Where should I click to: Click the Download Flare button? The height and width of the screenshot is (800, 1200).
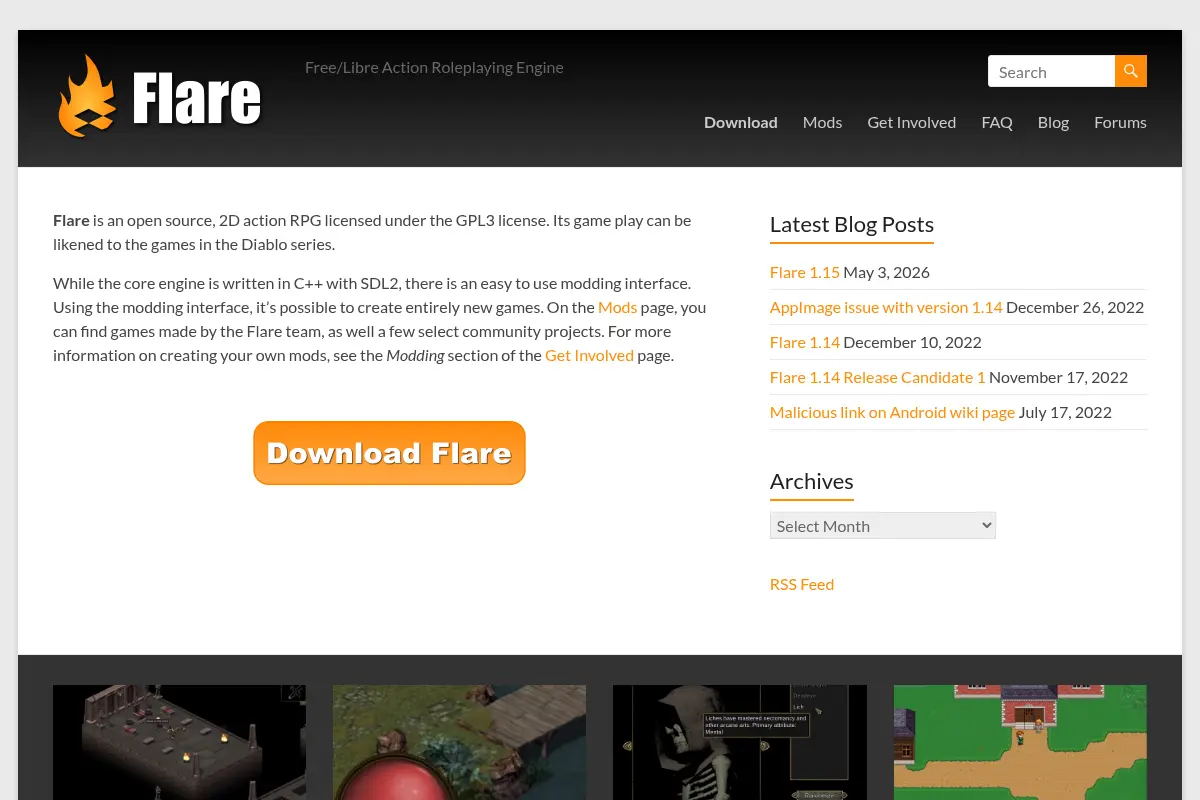(x=389, y=453)
